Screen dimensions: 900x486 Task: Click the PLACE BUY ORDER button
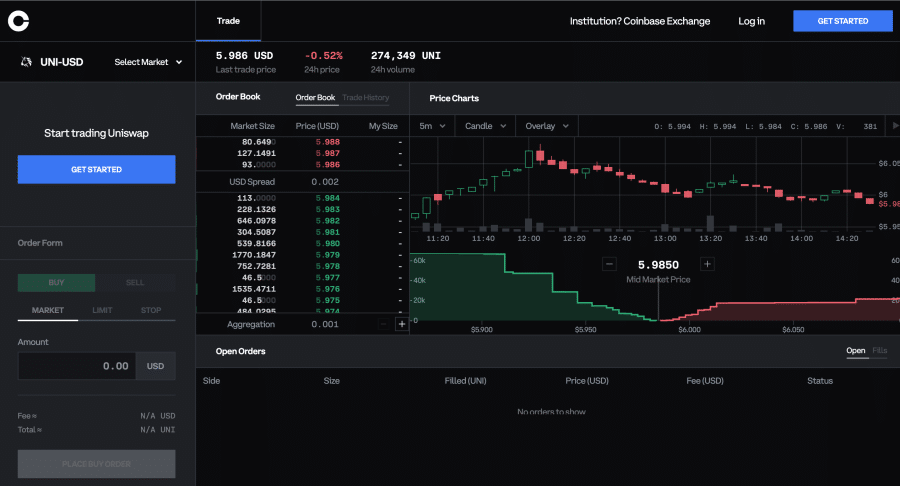[x=96, y=464]
